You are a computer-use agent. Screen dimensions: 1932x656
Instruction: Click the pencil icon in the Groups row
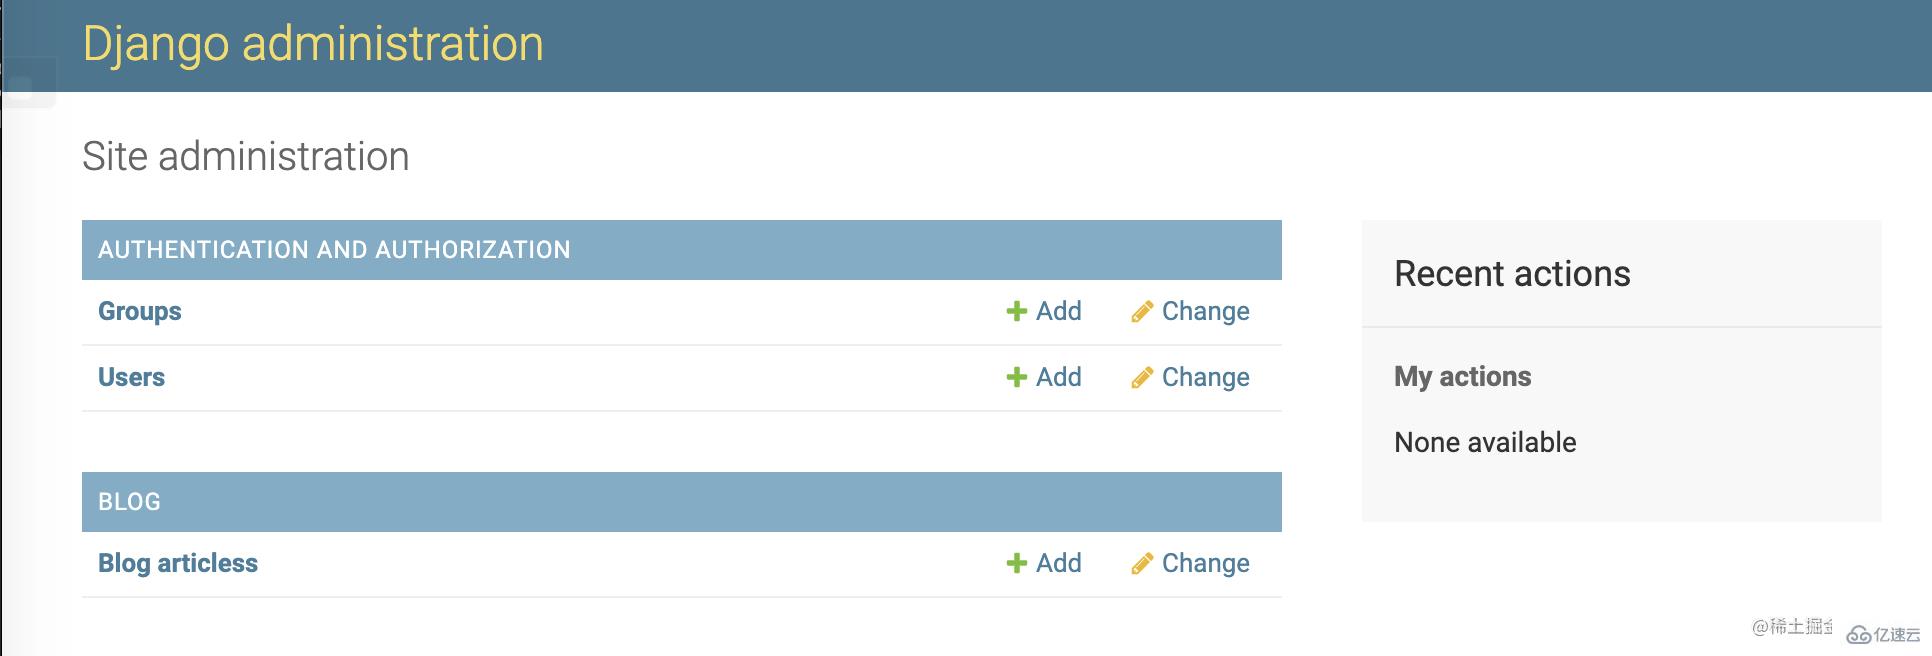tap(1142, 312)
